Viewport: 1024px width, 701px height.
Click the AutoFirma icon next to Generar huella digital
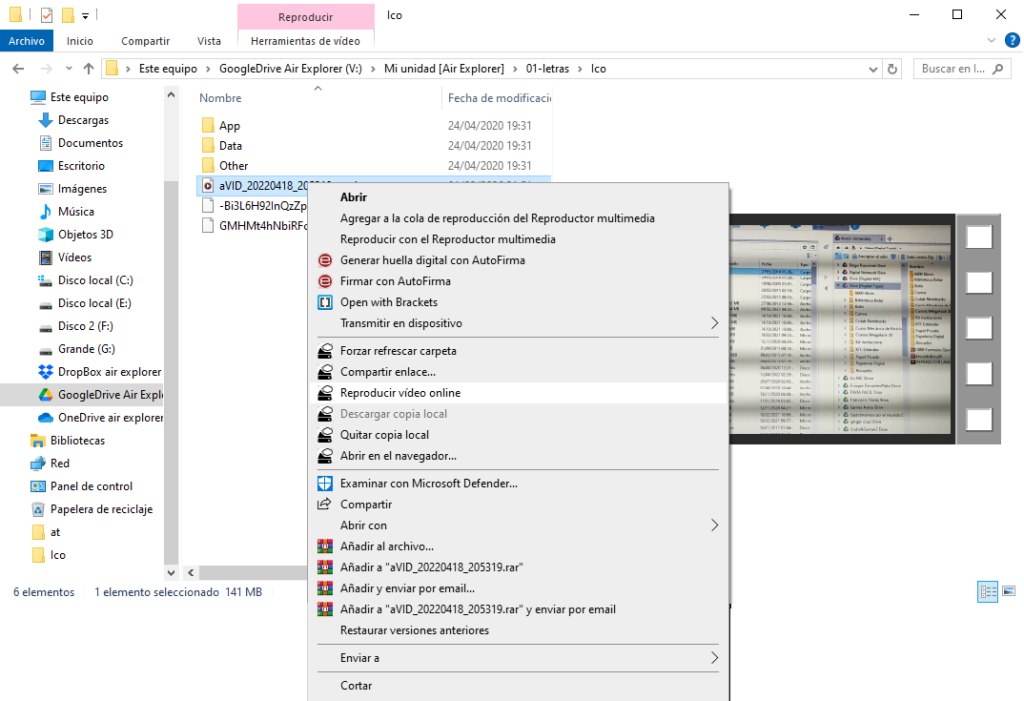(324, 260)
